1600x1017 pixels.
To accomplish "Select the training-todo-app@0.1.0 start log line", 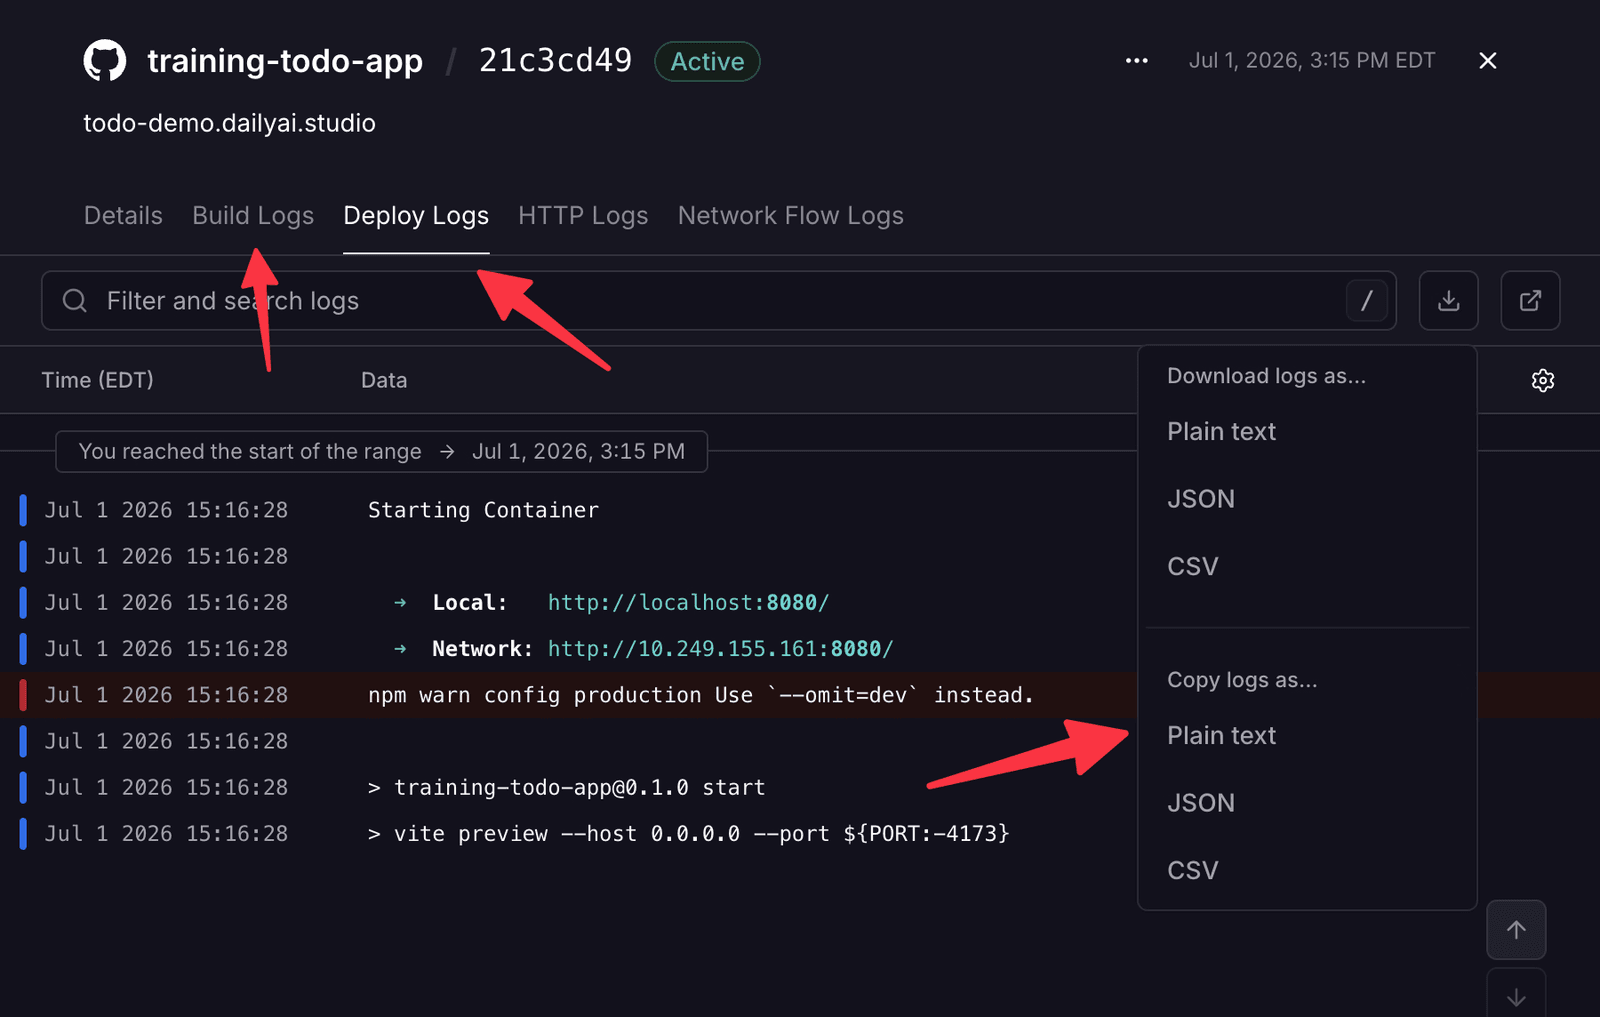I will 566,787.
